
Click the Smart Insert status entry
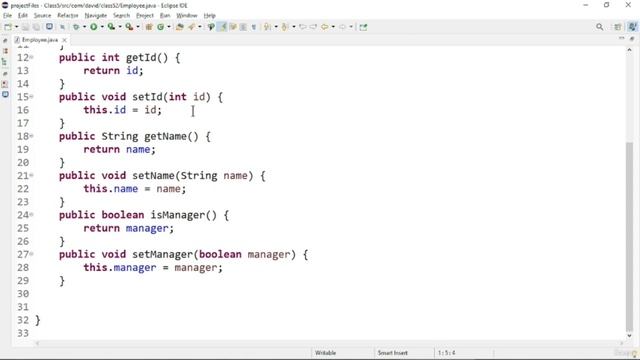[x=392, y=353]
